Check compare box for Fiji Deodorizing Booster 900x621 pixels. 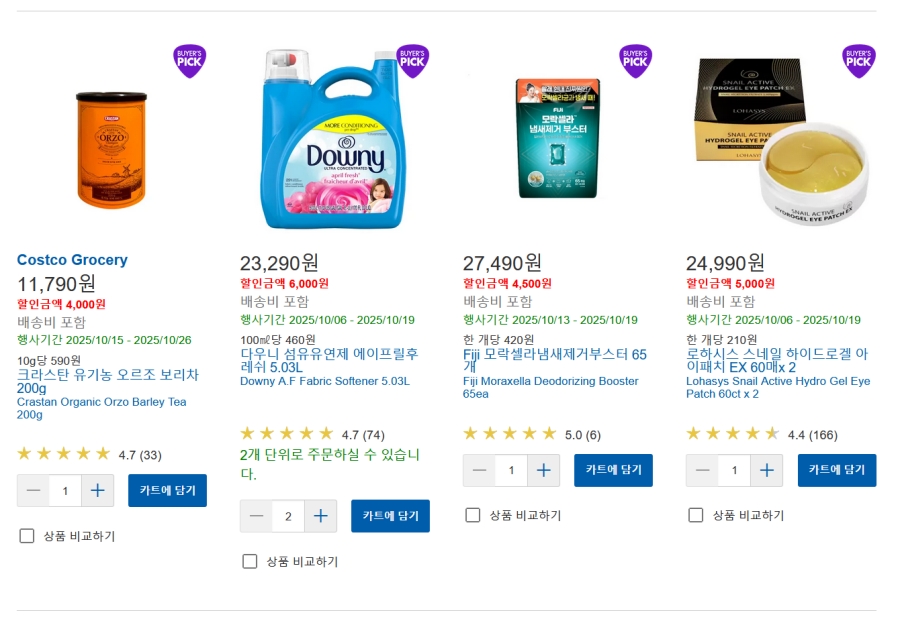[x=473, y=515]
